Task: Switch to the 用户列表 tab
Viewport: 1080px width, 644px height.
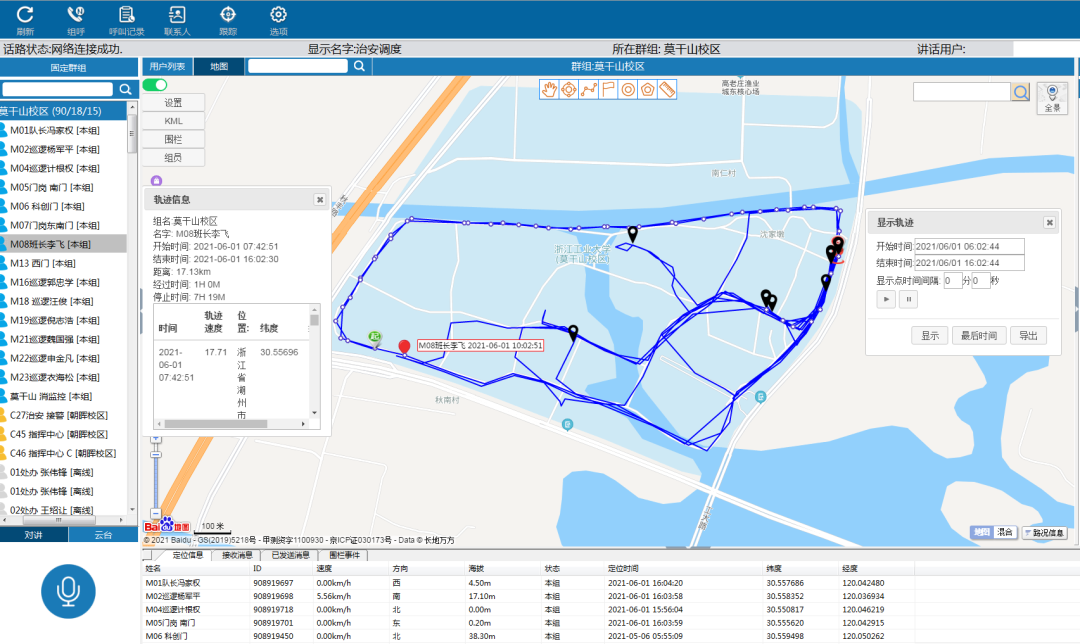Action: pos(167,66)
